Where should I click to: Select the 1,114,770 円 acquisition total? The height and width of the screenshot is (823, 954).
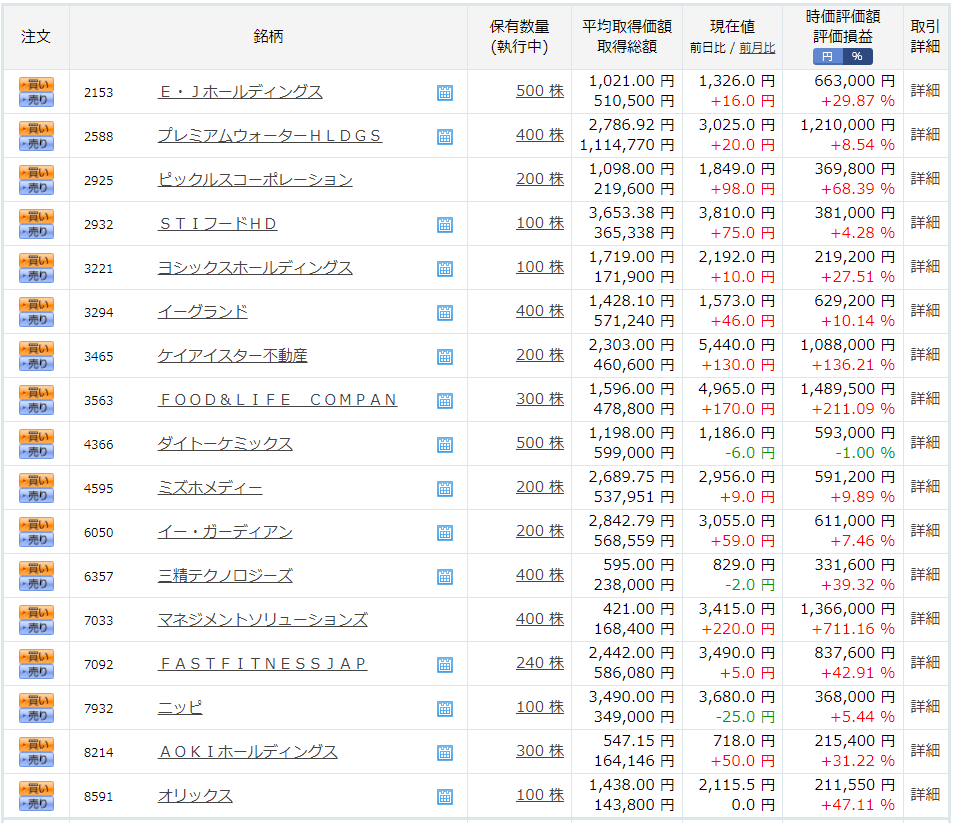[627, 145]
